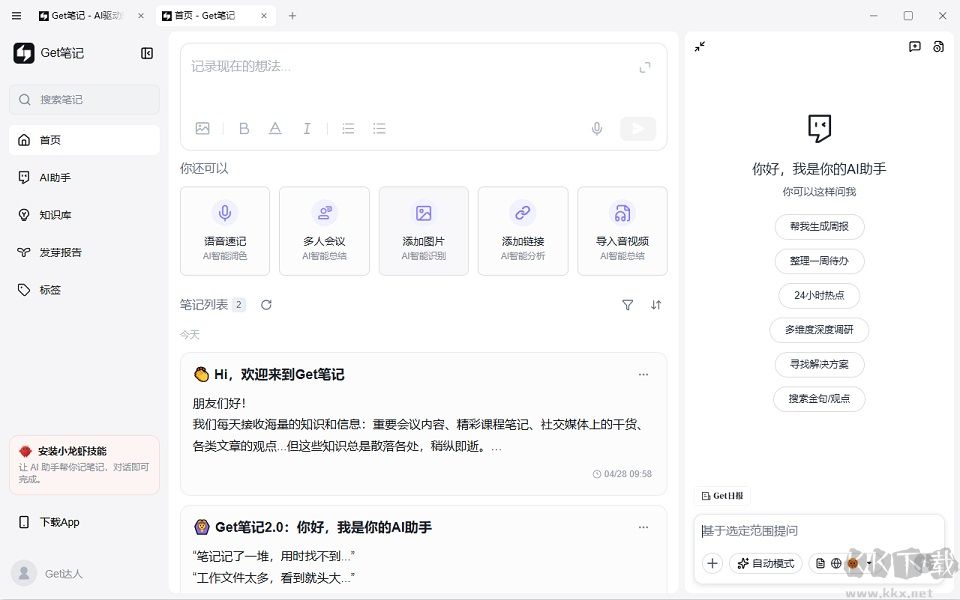Viewport: 960px width, 600px height.
Task: Open the Get笔记2.0 note title
Action: [x=323, y=527]
